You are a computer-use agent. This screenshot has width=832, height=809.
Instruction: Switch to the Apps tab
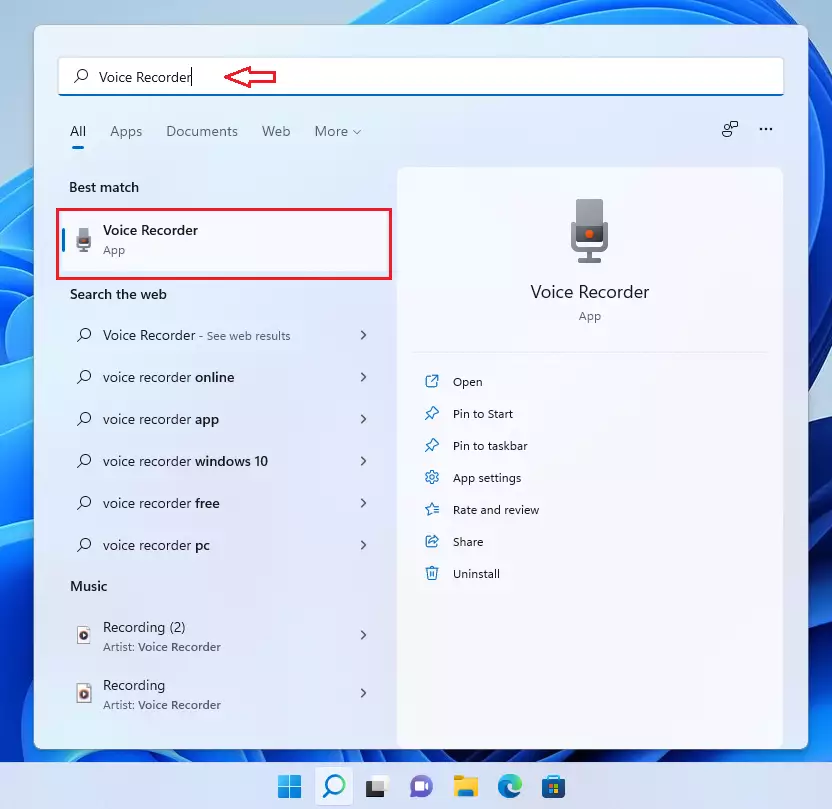(x=126, y=131)
